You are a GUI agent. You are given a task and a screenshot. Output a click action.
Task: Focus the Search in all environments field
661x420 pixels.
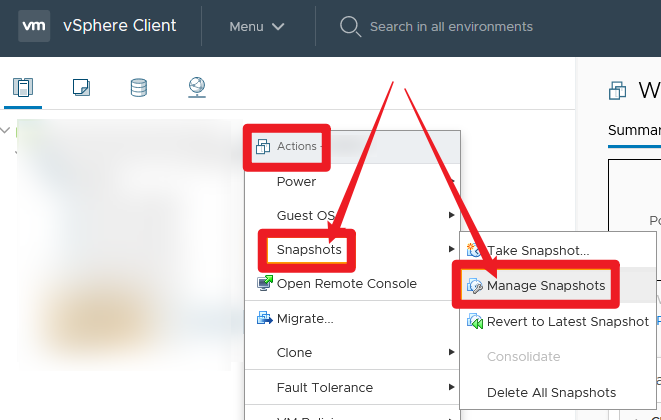pyautogui.click(x=451, y=27)
